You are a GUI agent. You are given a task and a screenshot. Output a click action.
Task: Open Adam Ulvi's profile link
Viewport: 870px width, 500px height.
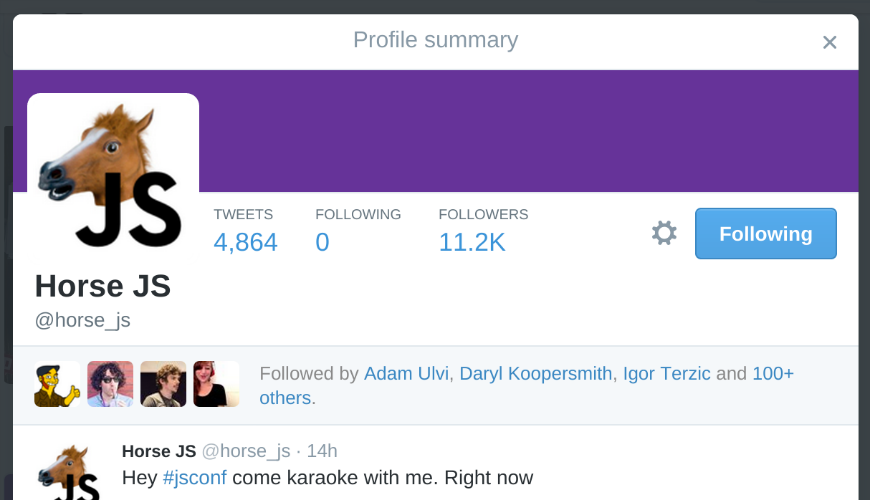click(406, 373)
